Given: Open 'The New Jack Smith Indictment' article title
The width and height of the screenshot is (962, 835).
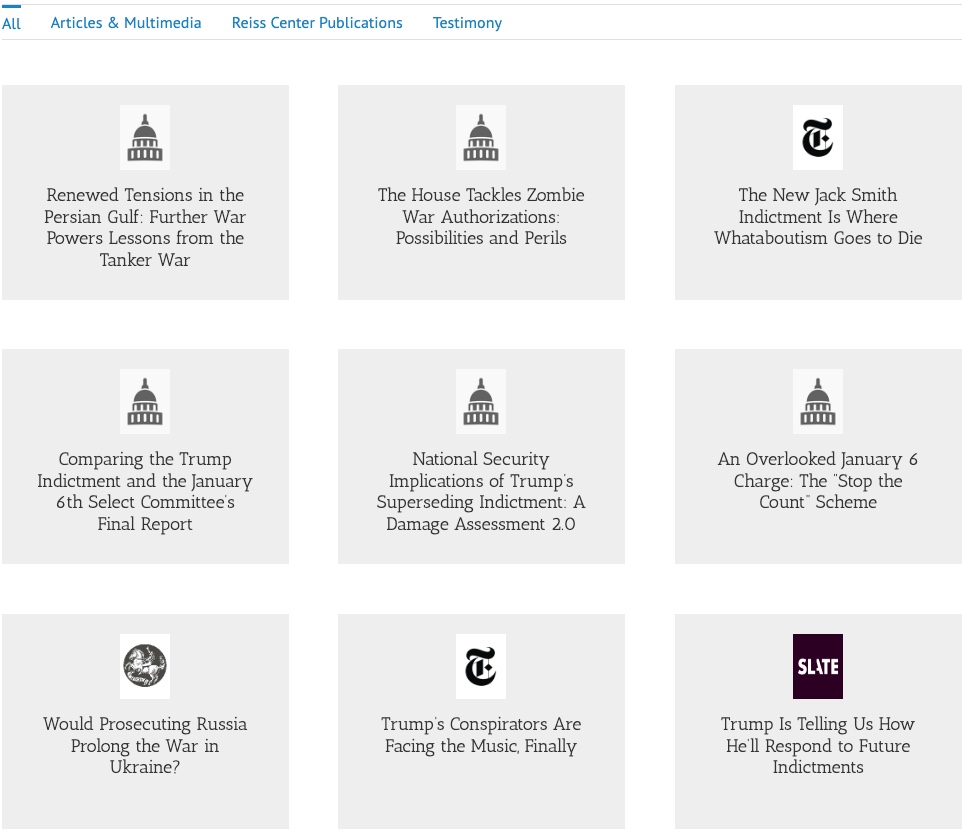Looking at the screenshot, I should click(817, 216).
